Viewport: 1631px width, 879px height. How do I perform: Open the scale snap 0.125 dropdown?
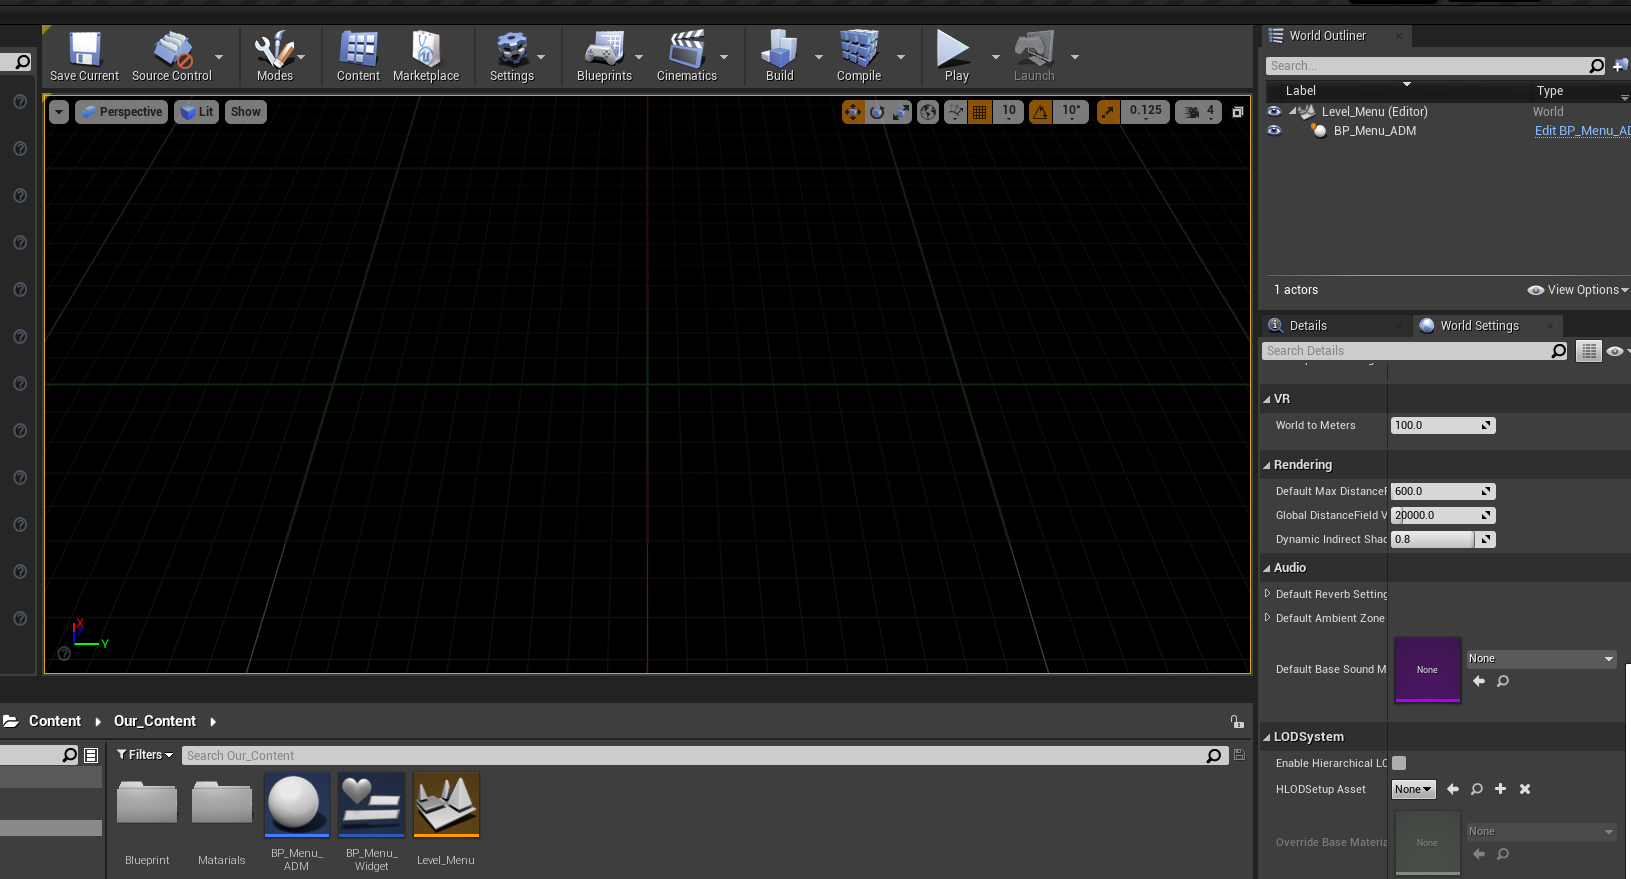[x=1145, y=112]
